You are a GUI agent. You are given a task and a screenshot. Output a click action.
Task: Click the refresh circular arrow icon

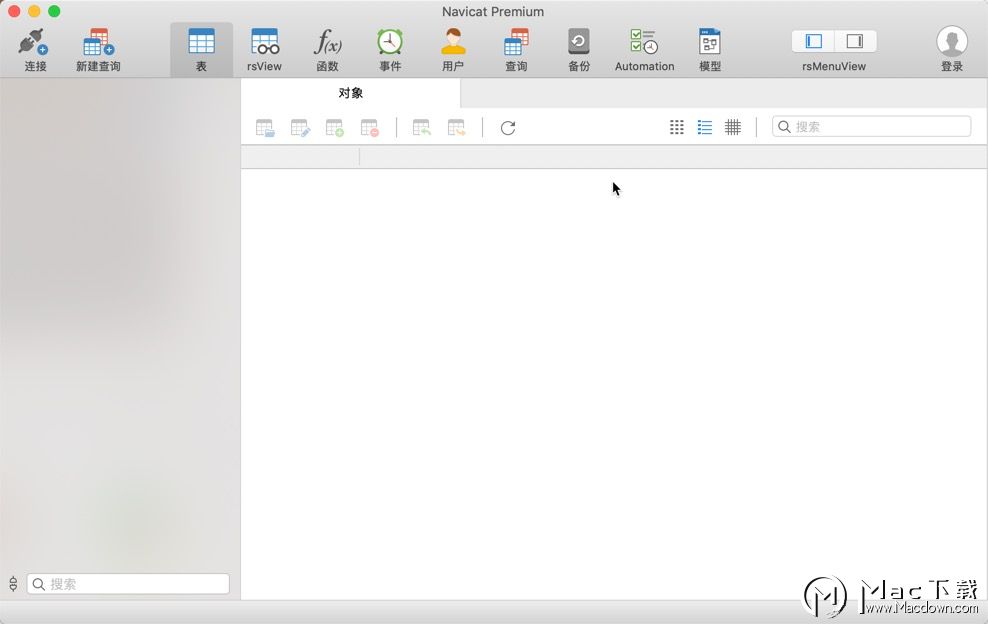click(508, 128)
